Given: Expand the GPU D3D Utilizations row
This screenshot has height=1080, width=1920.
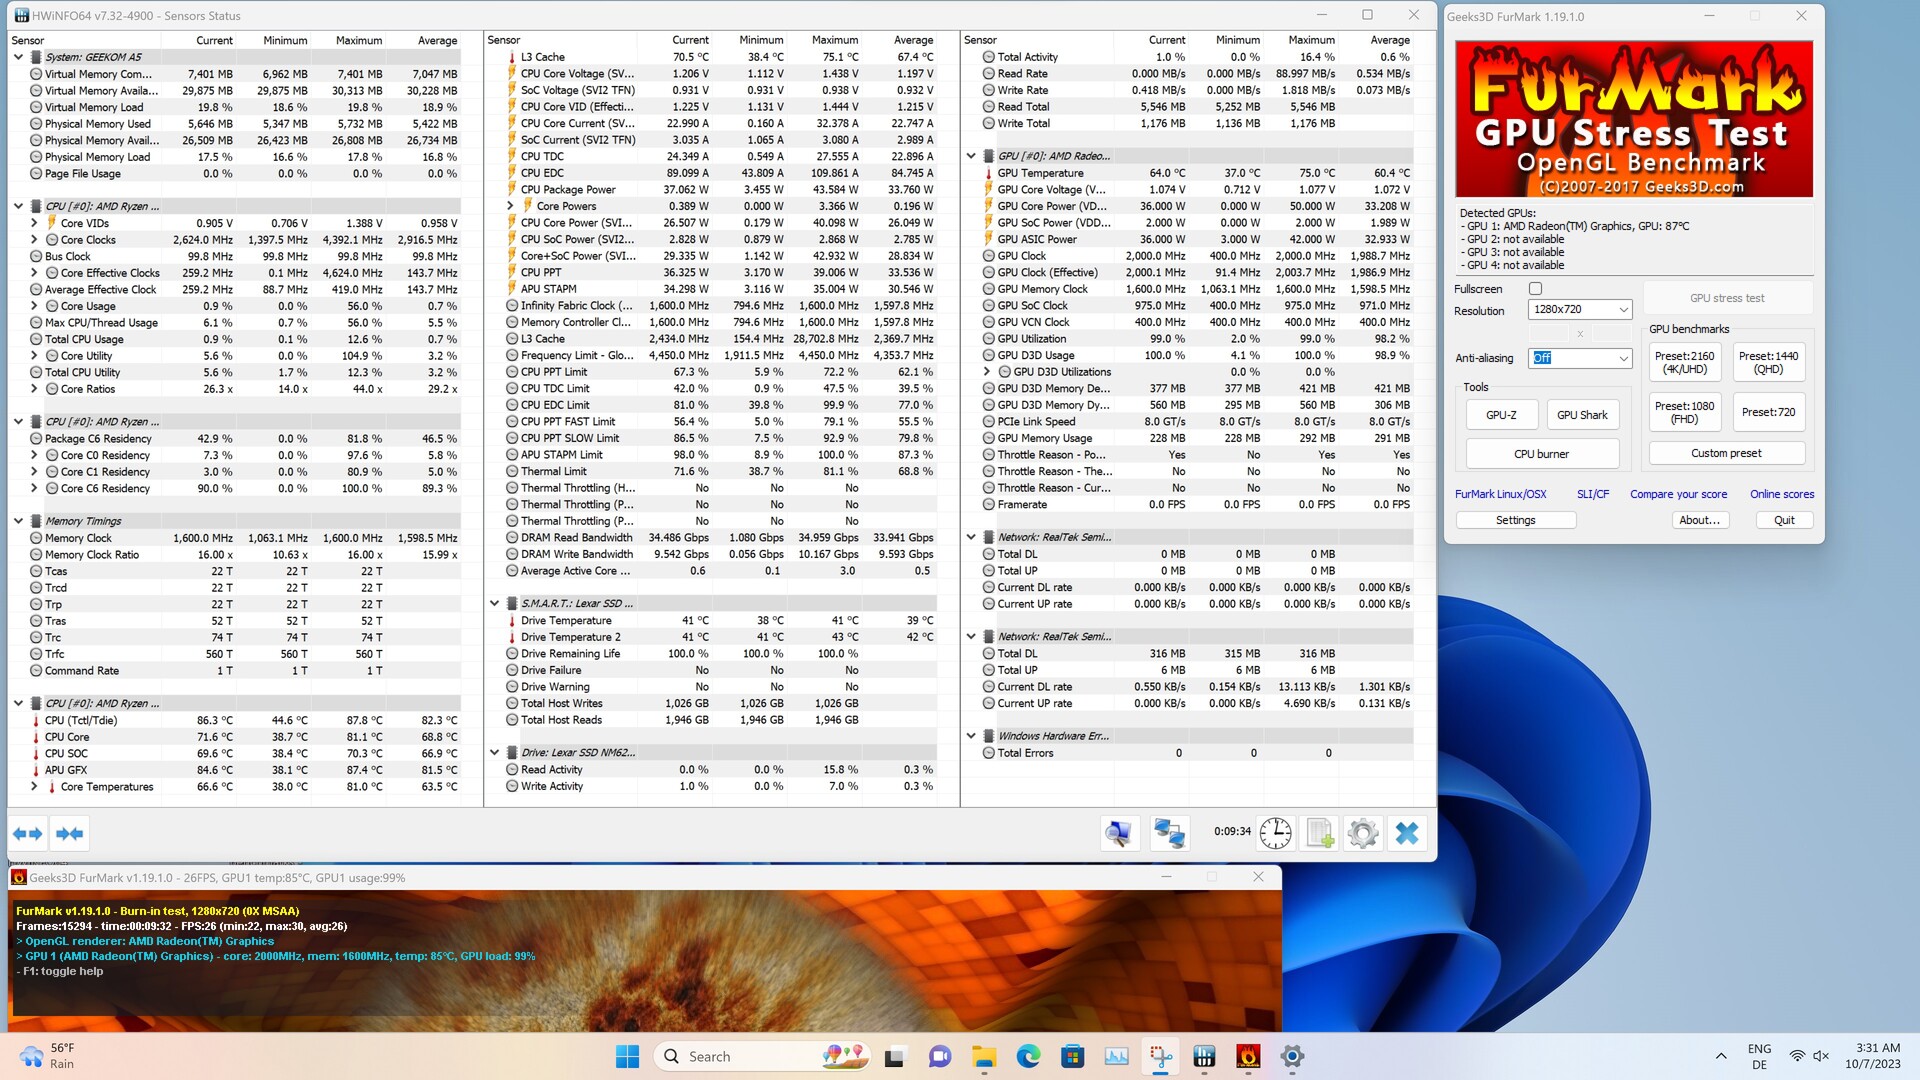Looking at the screenshot, I should [987, 372].
